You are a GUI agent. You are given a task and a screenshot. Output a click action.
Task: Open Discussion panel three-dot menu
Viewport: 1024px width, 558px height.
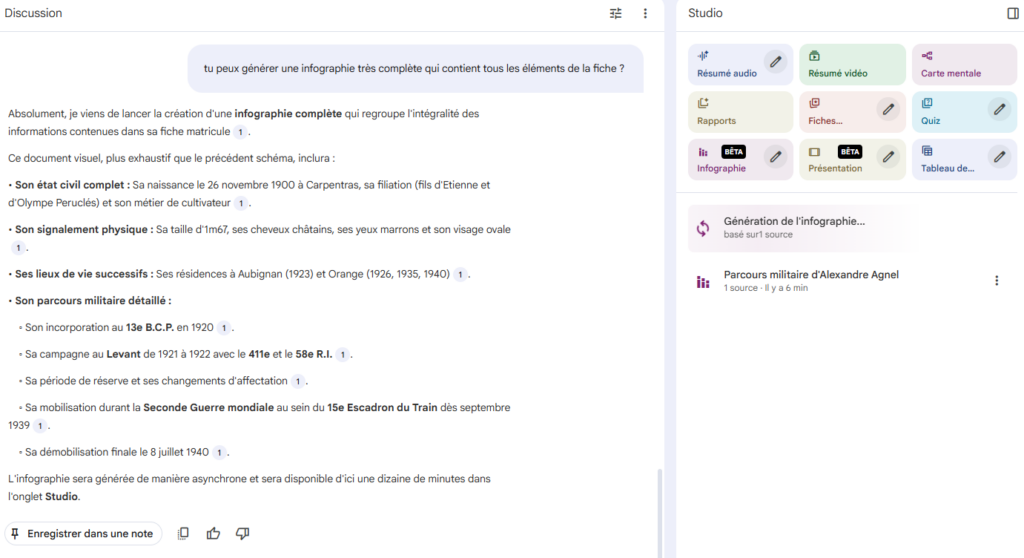[x=645, y=13]
